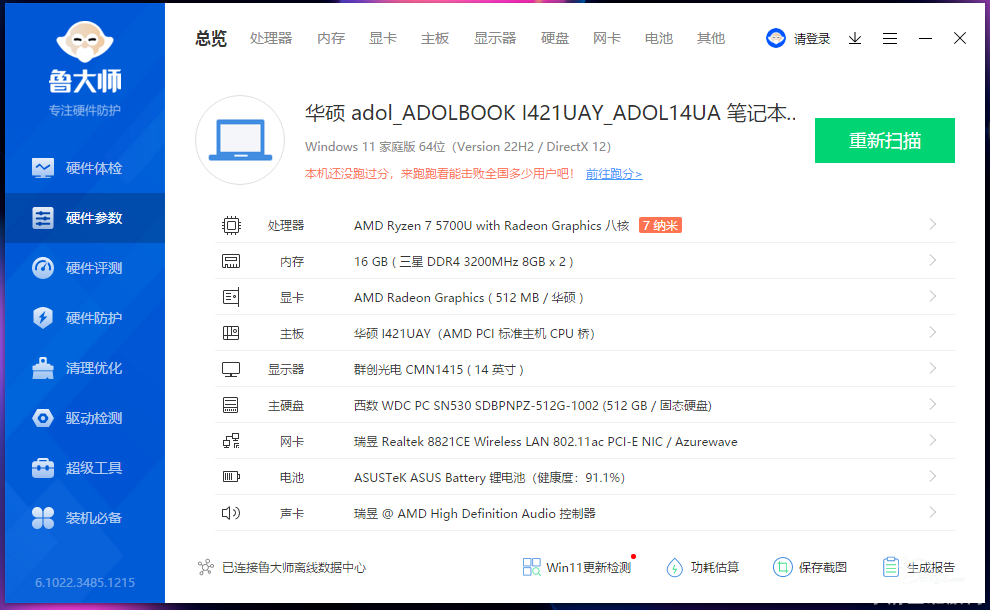Click 请登录 to sign in
Image resolution: width=990 pixels, height=610 pixels.
click(x=812, y=39)
